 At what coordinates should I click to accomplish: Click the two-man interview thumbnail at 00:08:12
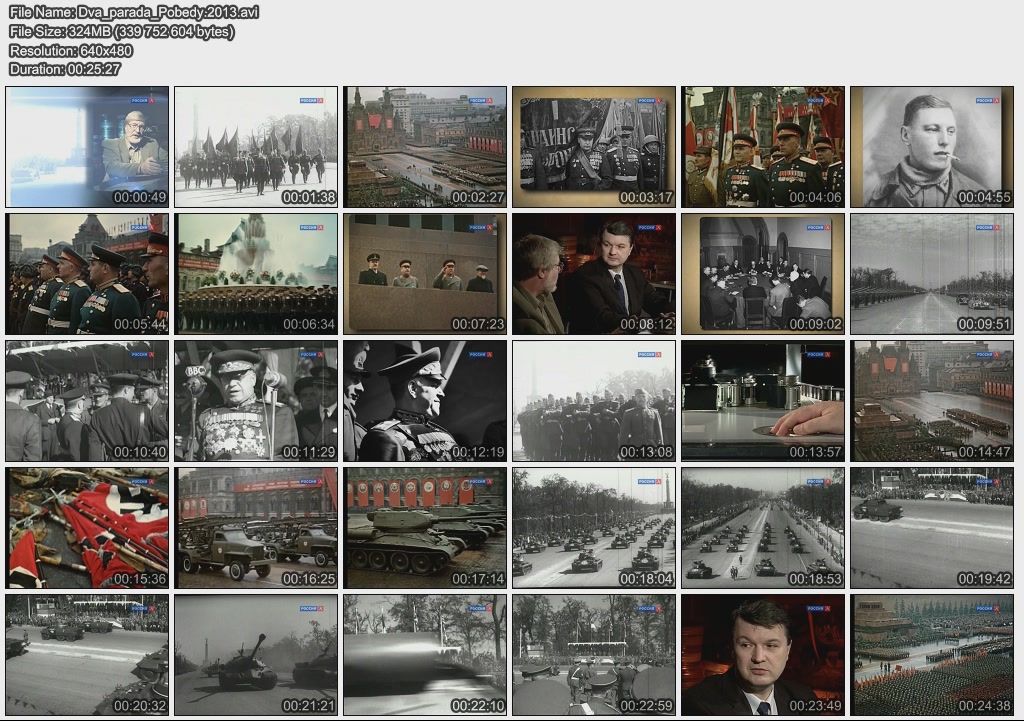(x=594, y=273)
